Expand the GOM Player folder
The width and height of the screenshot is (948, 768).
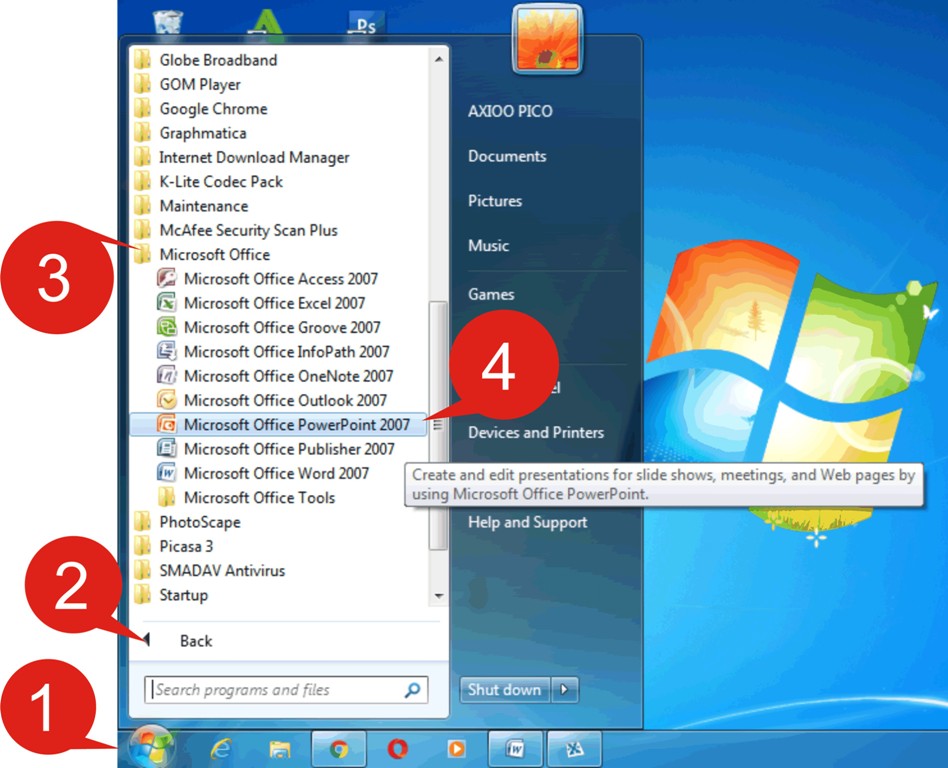pos(187,84)
